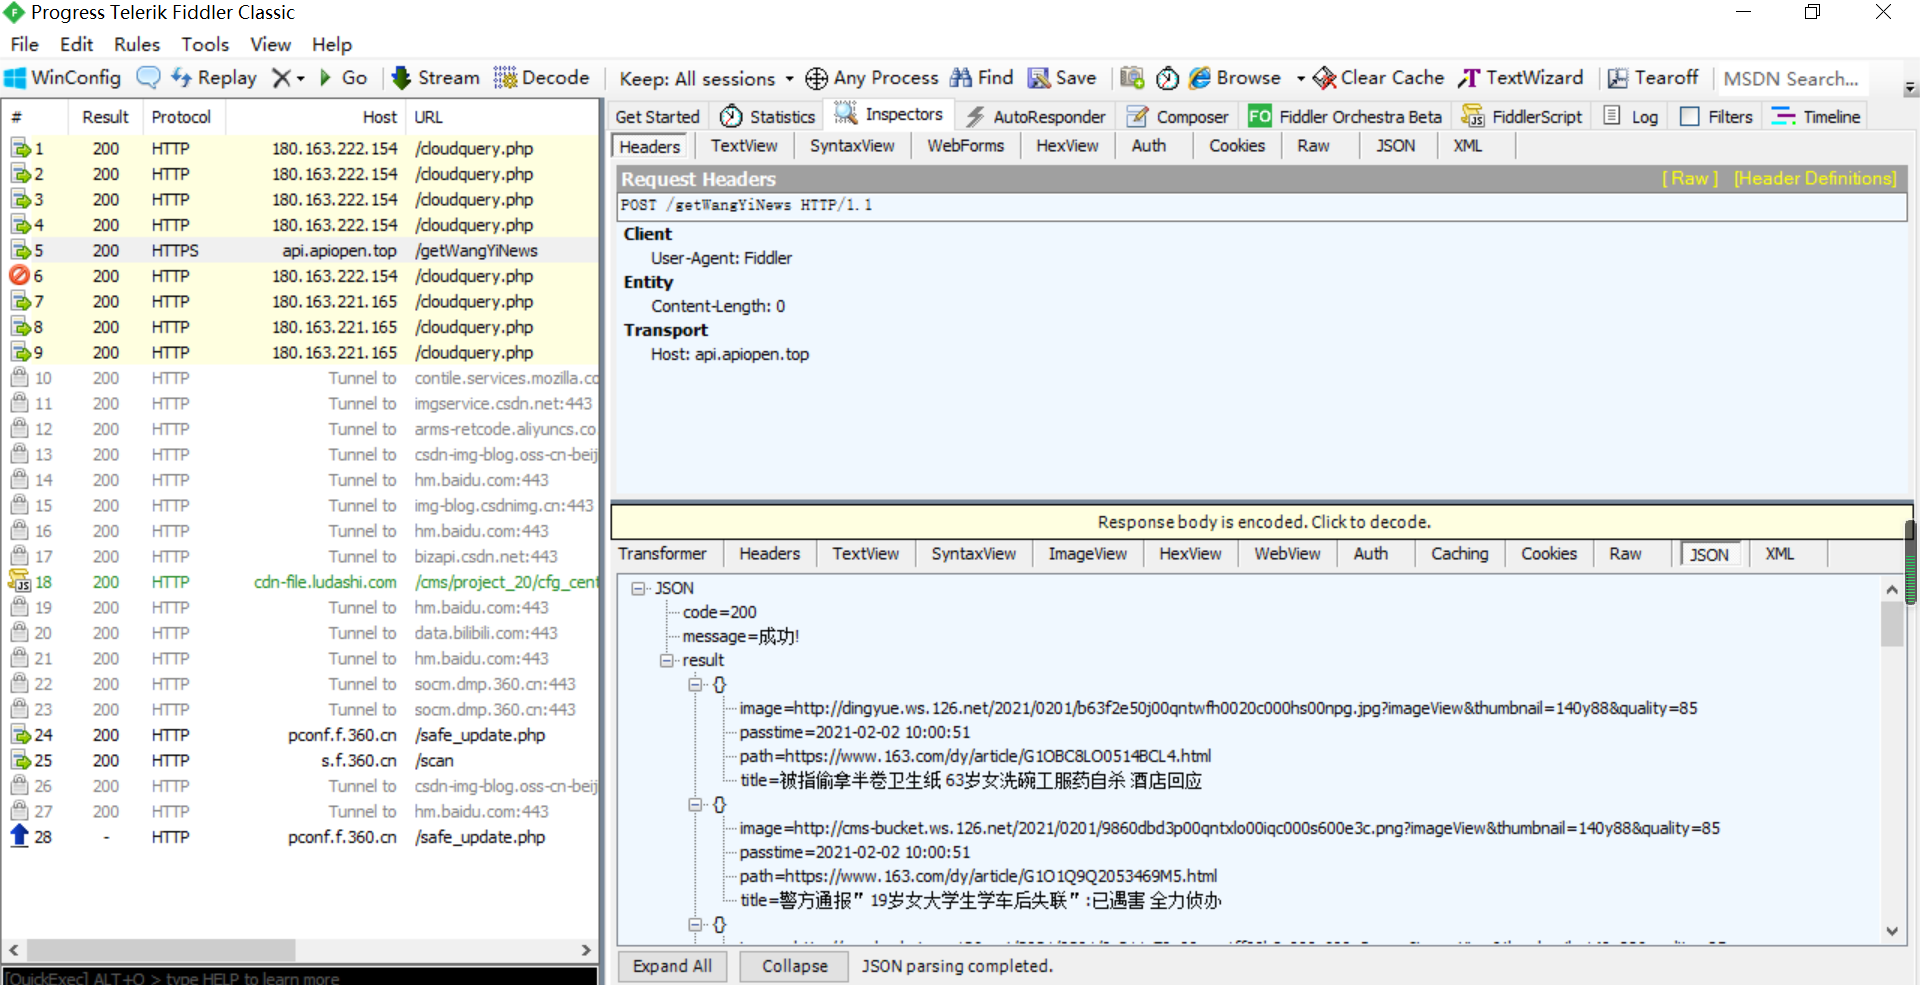Open the Log tab
This screenshot has width=1920, height=985.
(1630, 117)
